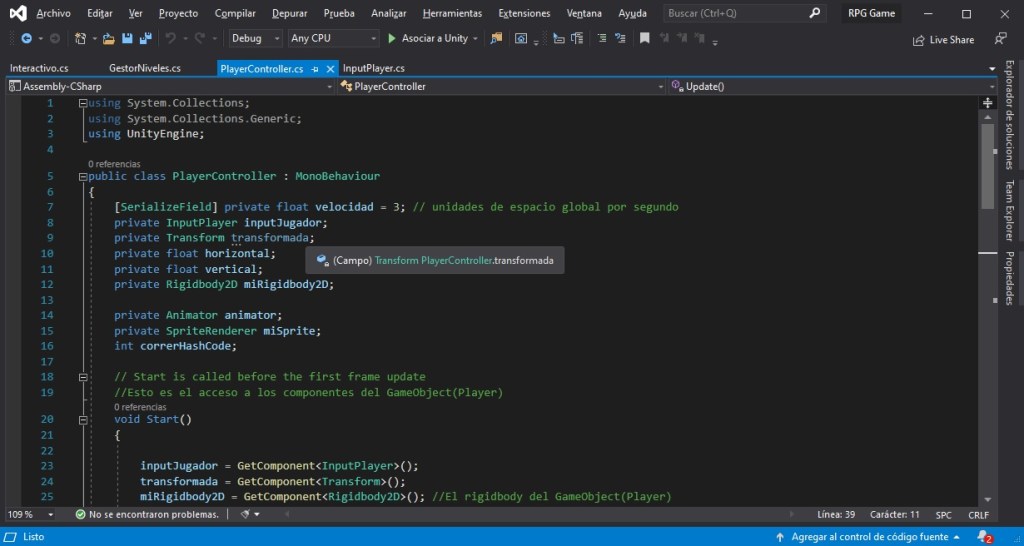The image size is (1024, 546).
Task: Click the Asociar a Unity button
Action: [428, 39]
